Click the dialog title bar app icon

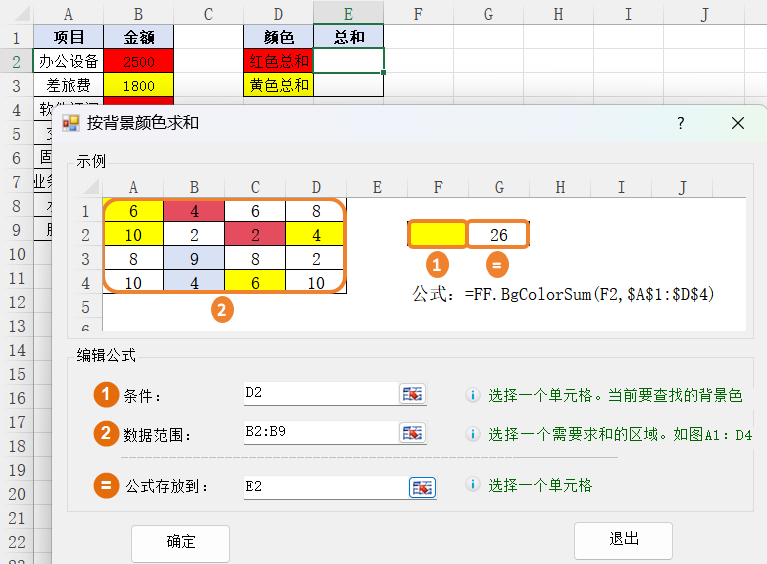point(71,123)
